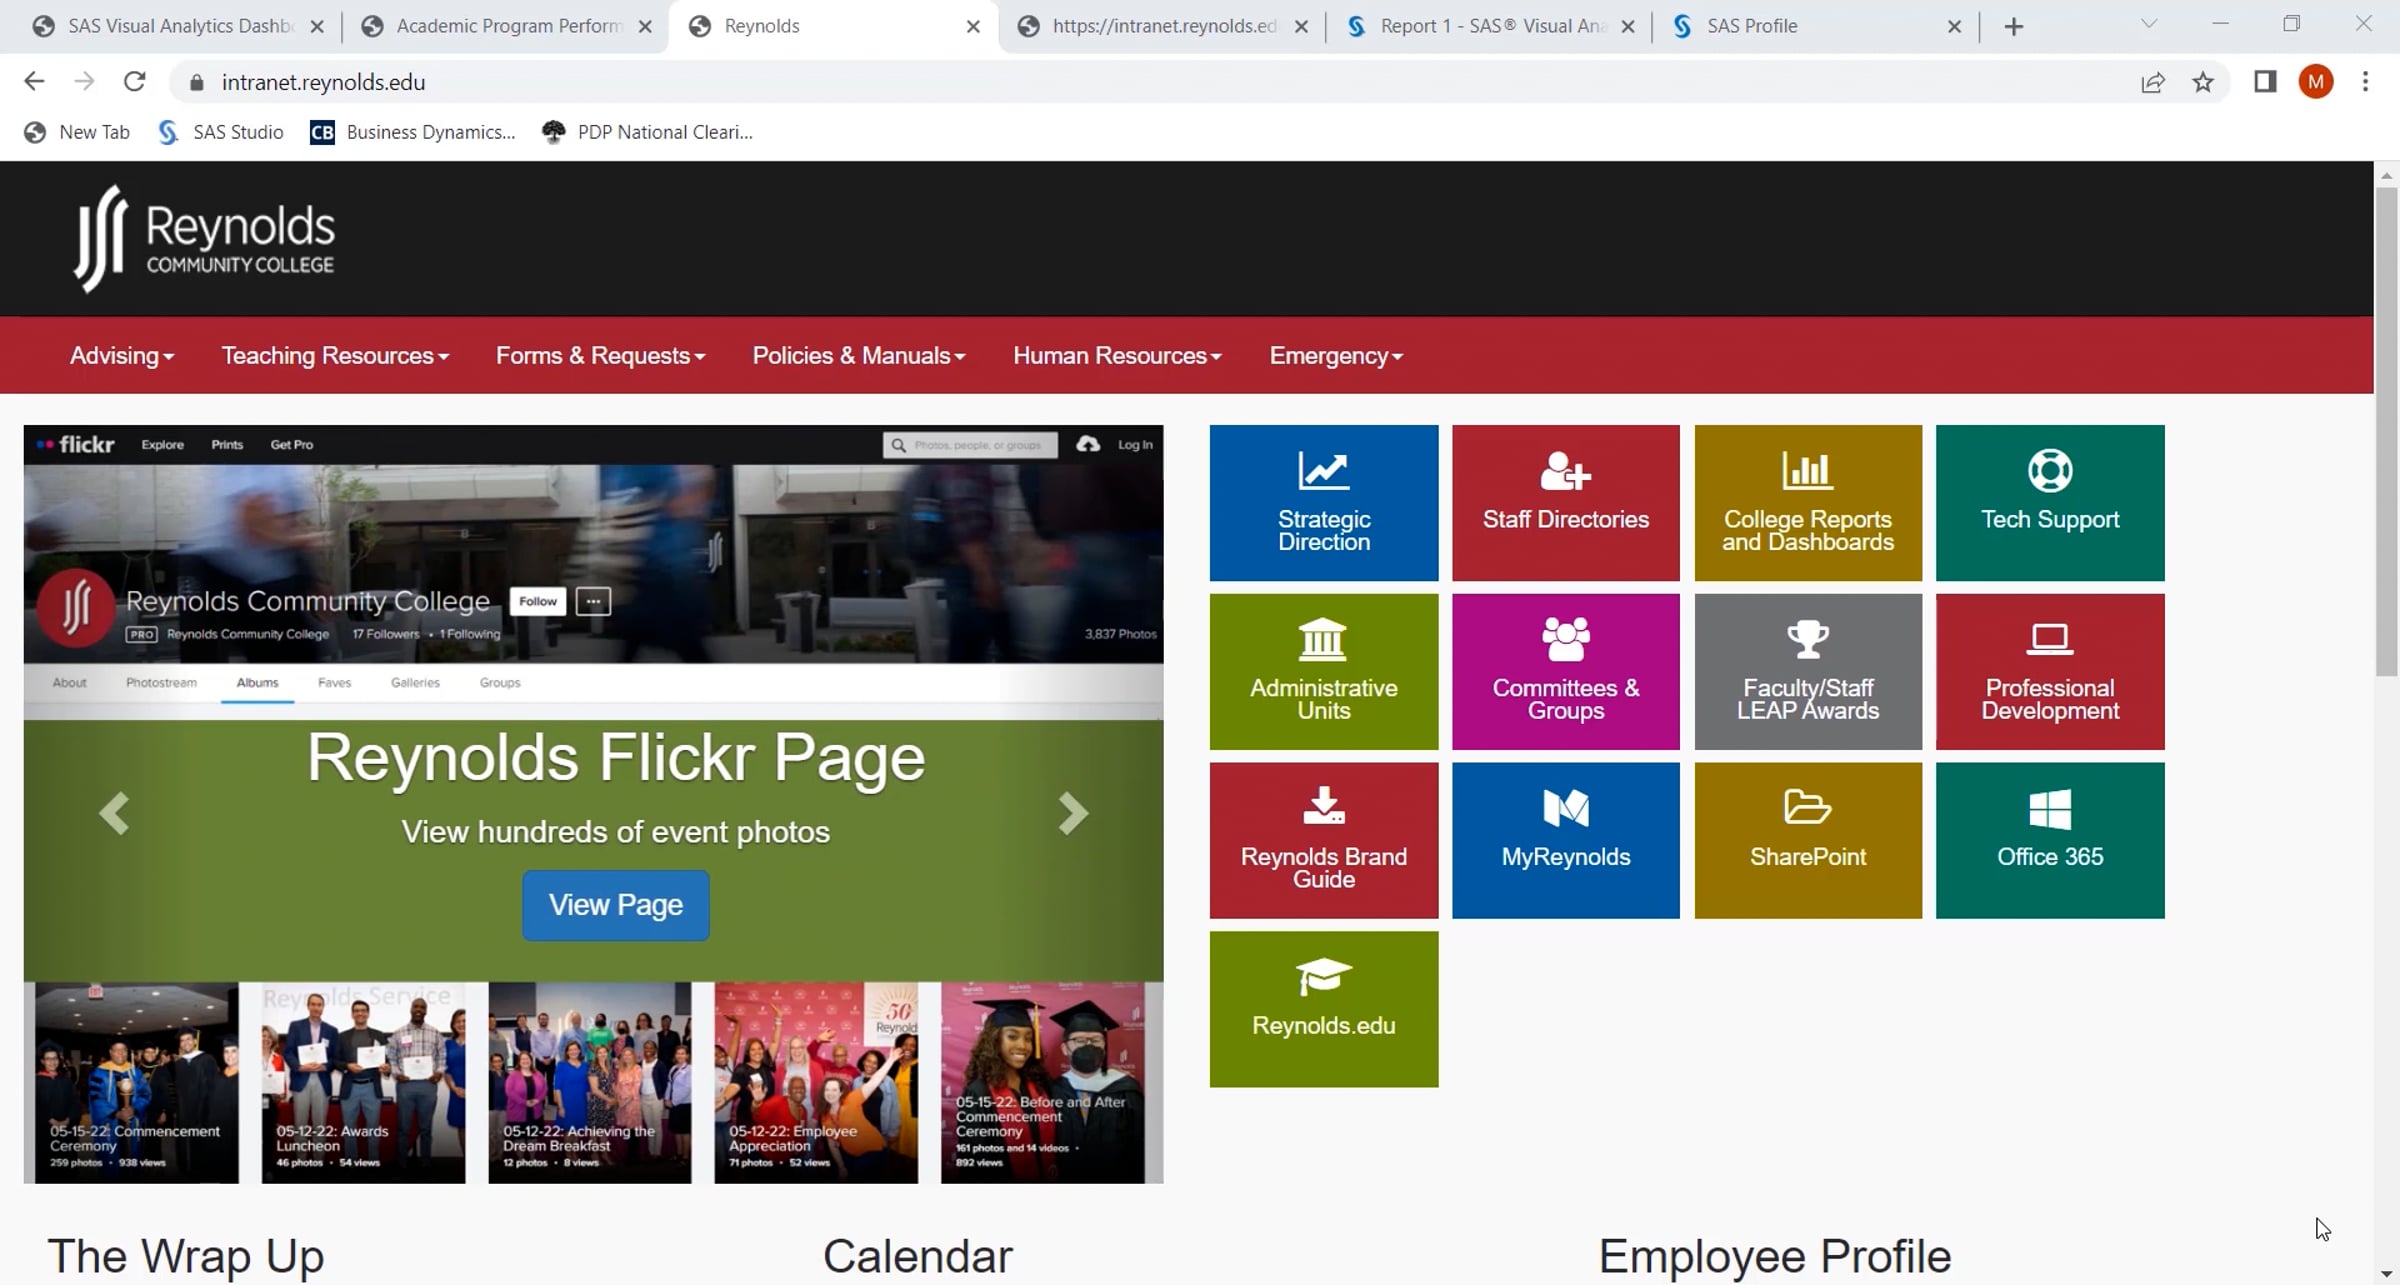Screen dimensions: 2400x1285
Task: Open the Business Dynamics bookmark
Action: [412, 132]
